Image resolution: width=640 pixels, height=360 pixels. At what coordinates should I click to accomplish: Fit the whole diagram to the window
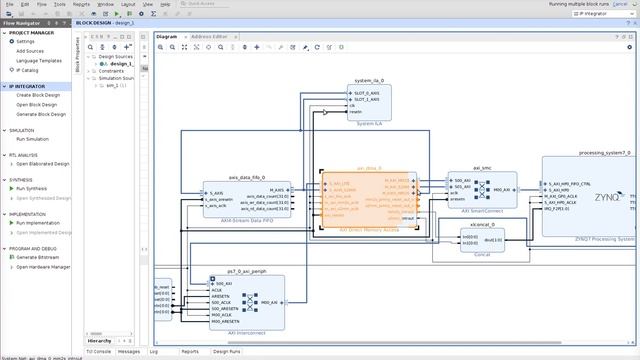[184, 47]
